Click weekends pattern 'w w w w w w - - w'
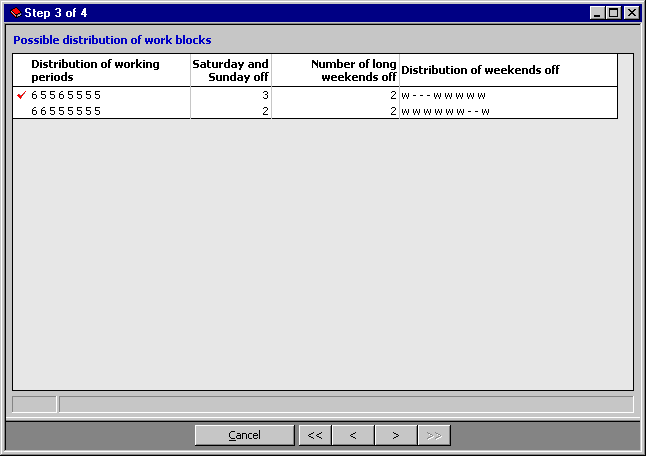Screen dimensions: 646x456 coord(445,111)
